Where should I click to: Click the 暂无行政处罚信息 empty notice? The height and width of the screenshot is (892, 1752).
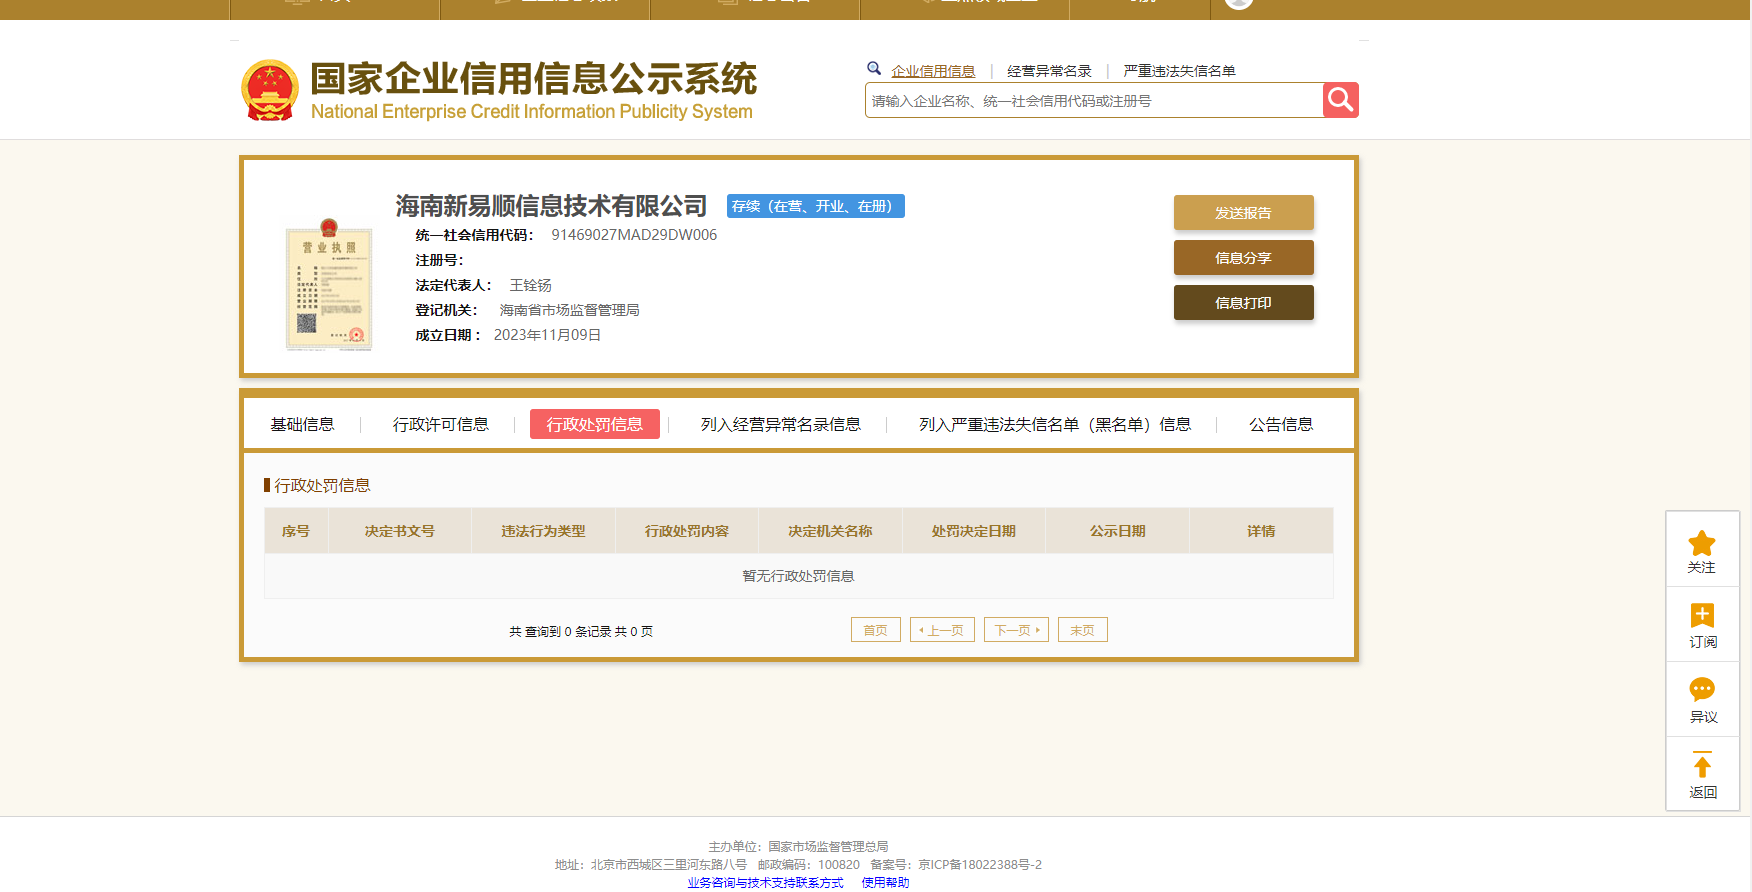(798, 576)
